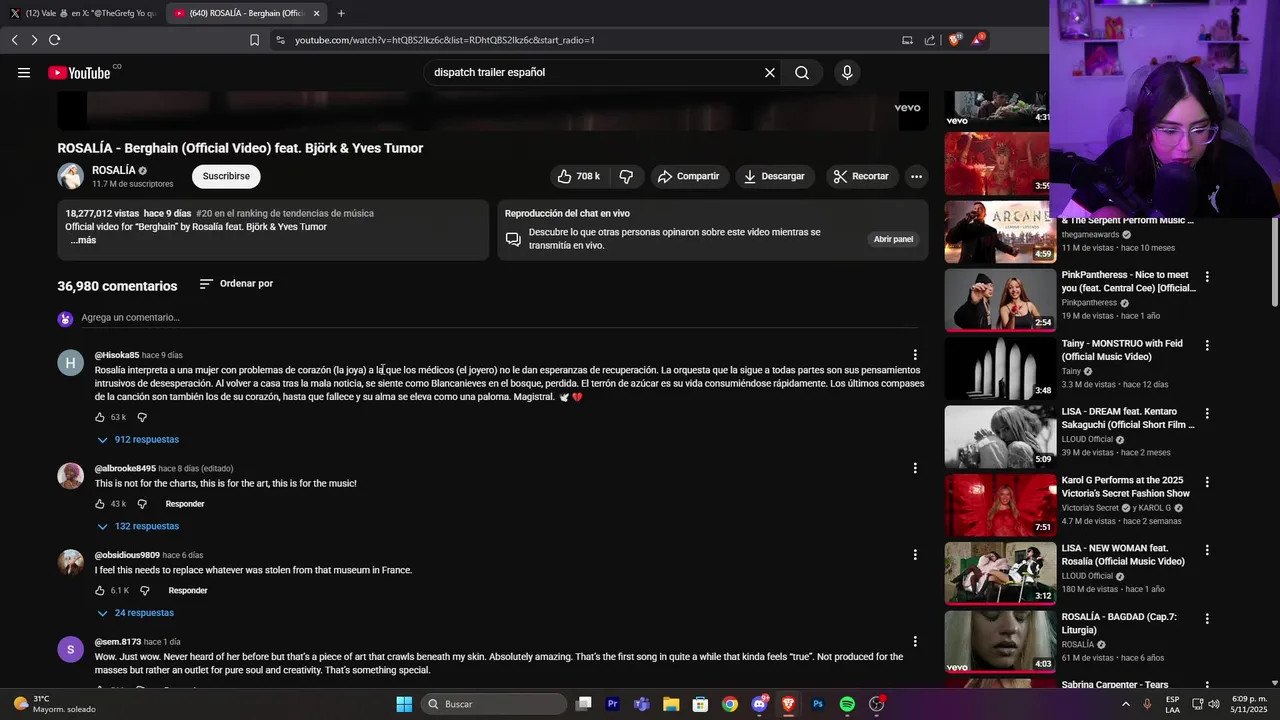Open menu for PinkPantheress Nice to meet you video
This screenshot has width=1280, height=720.
(x=1207, y=276)
